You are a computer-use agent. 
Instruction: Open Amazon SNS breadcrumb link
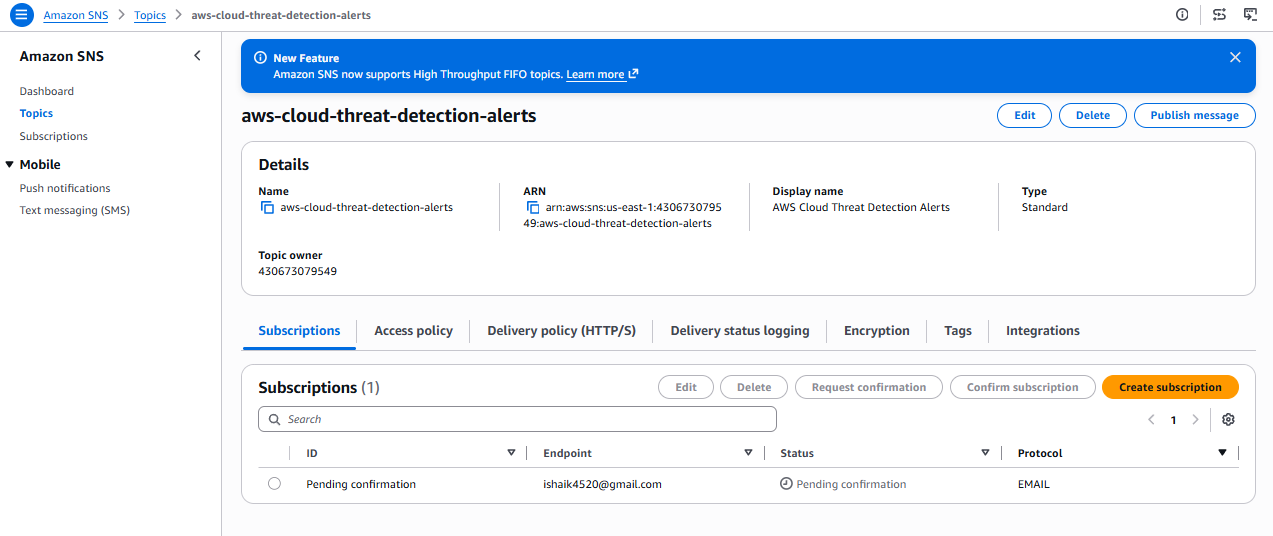77,16
